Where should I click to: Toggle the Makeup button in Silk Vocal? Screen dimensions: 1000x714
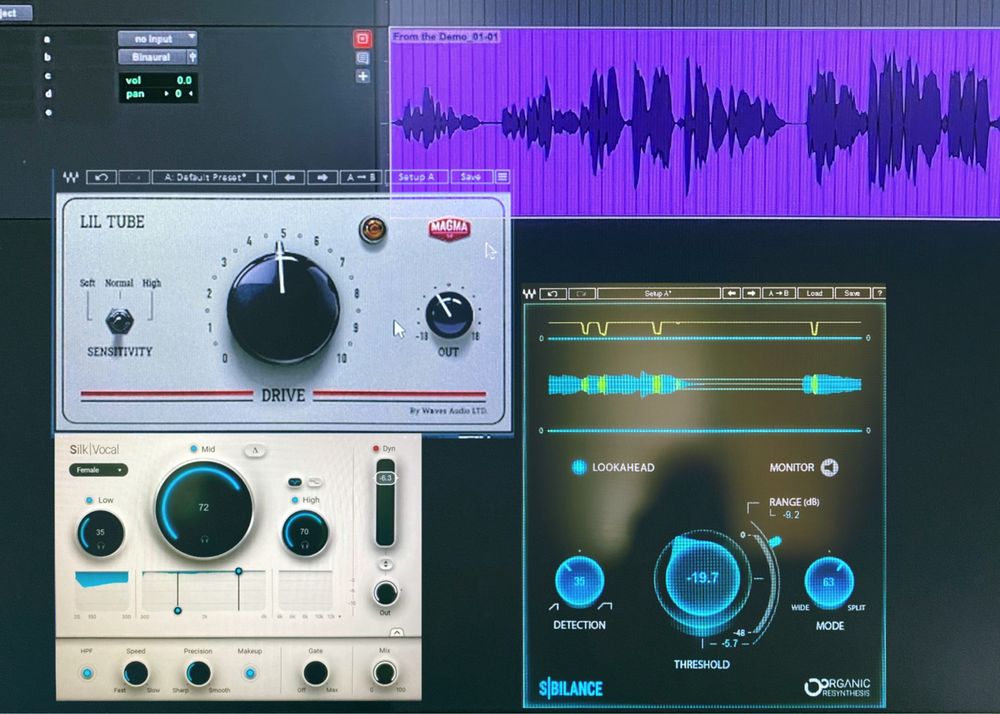point(250,673)
